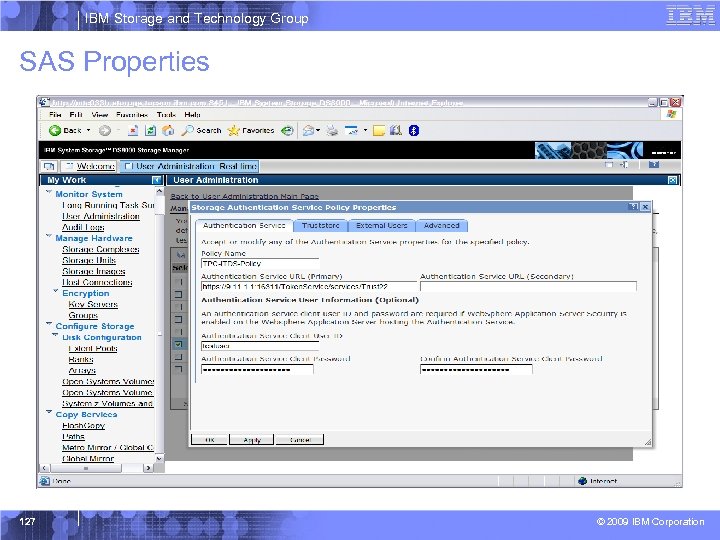This screenshot has height=540, width=720.
Task: Click the Research books toolbar icon
Action: [396, 130]
